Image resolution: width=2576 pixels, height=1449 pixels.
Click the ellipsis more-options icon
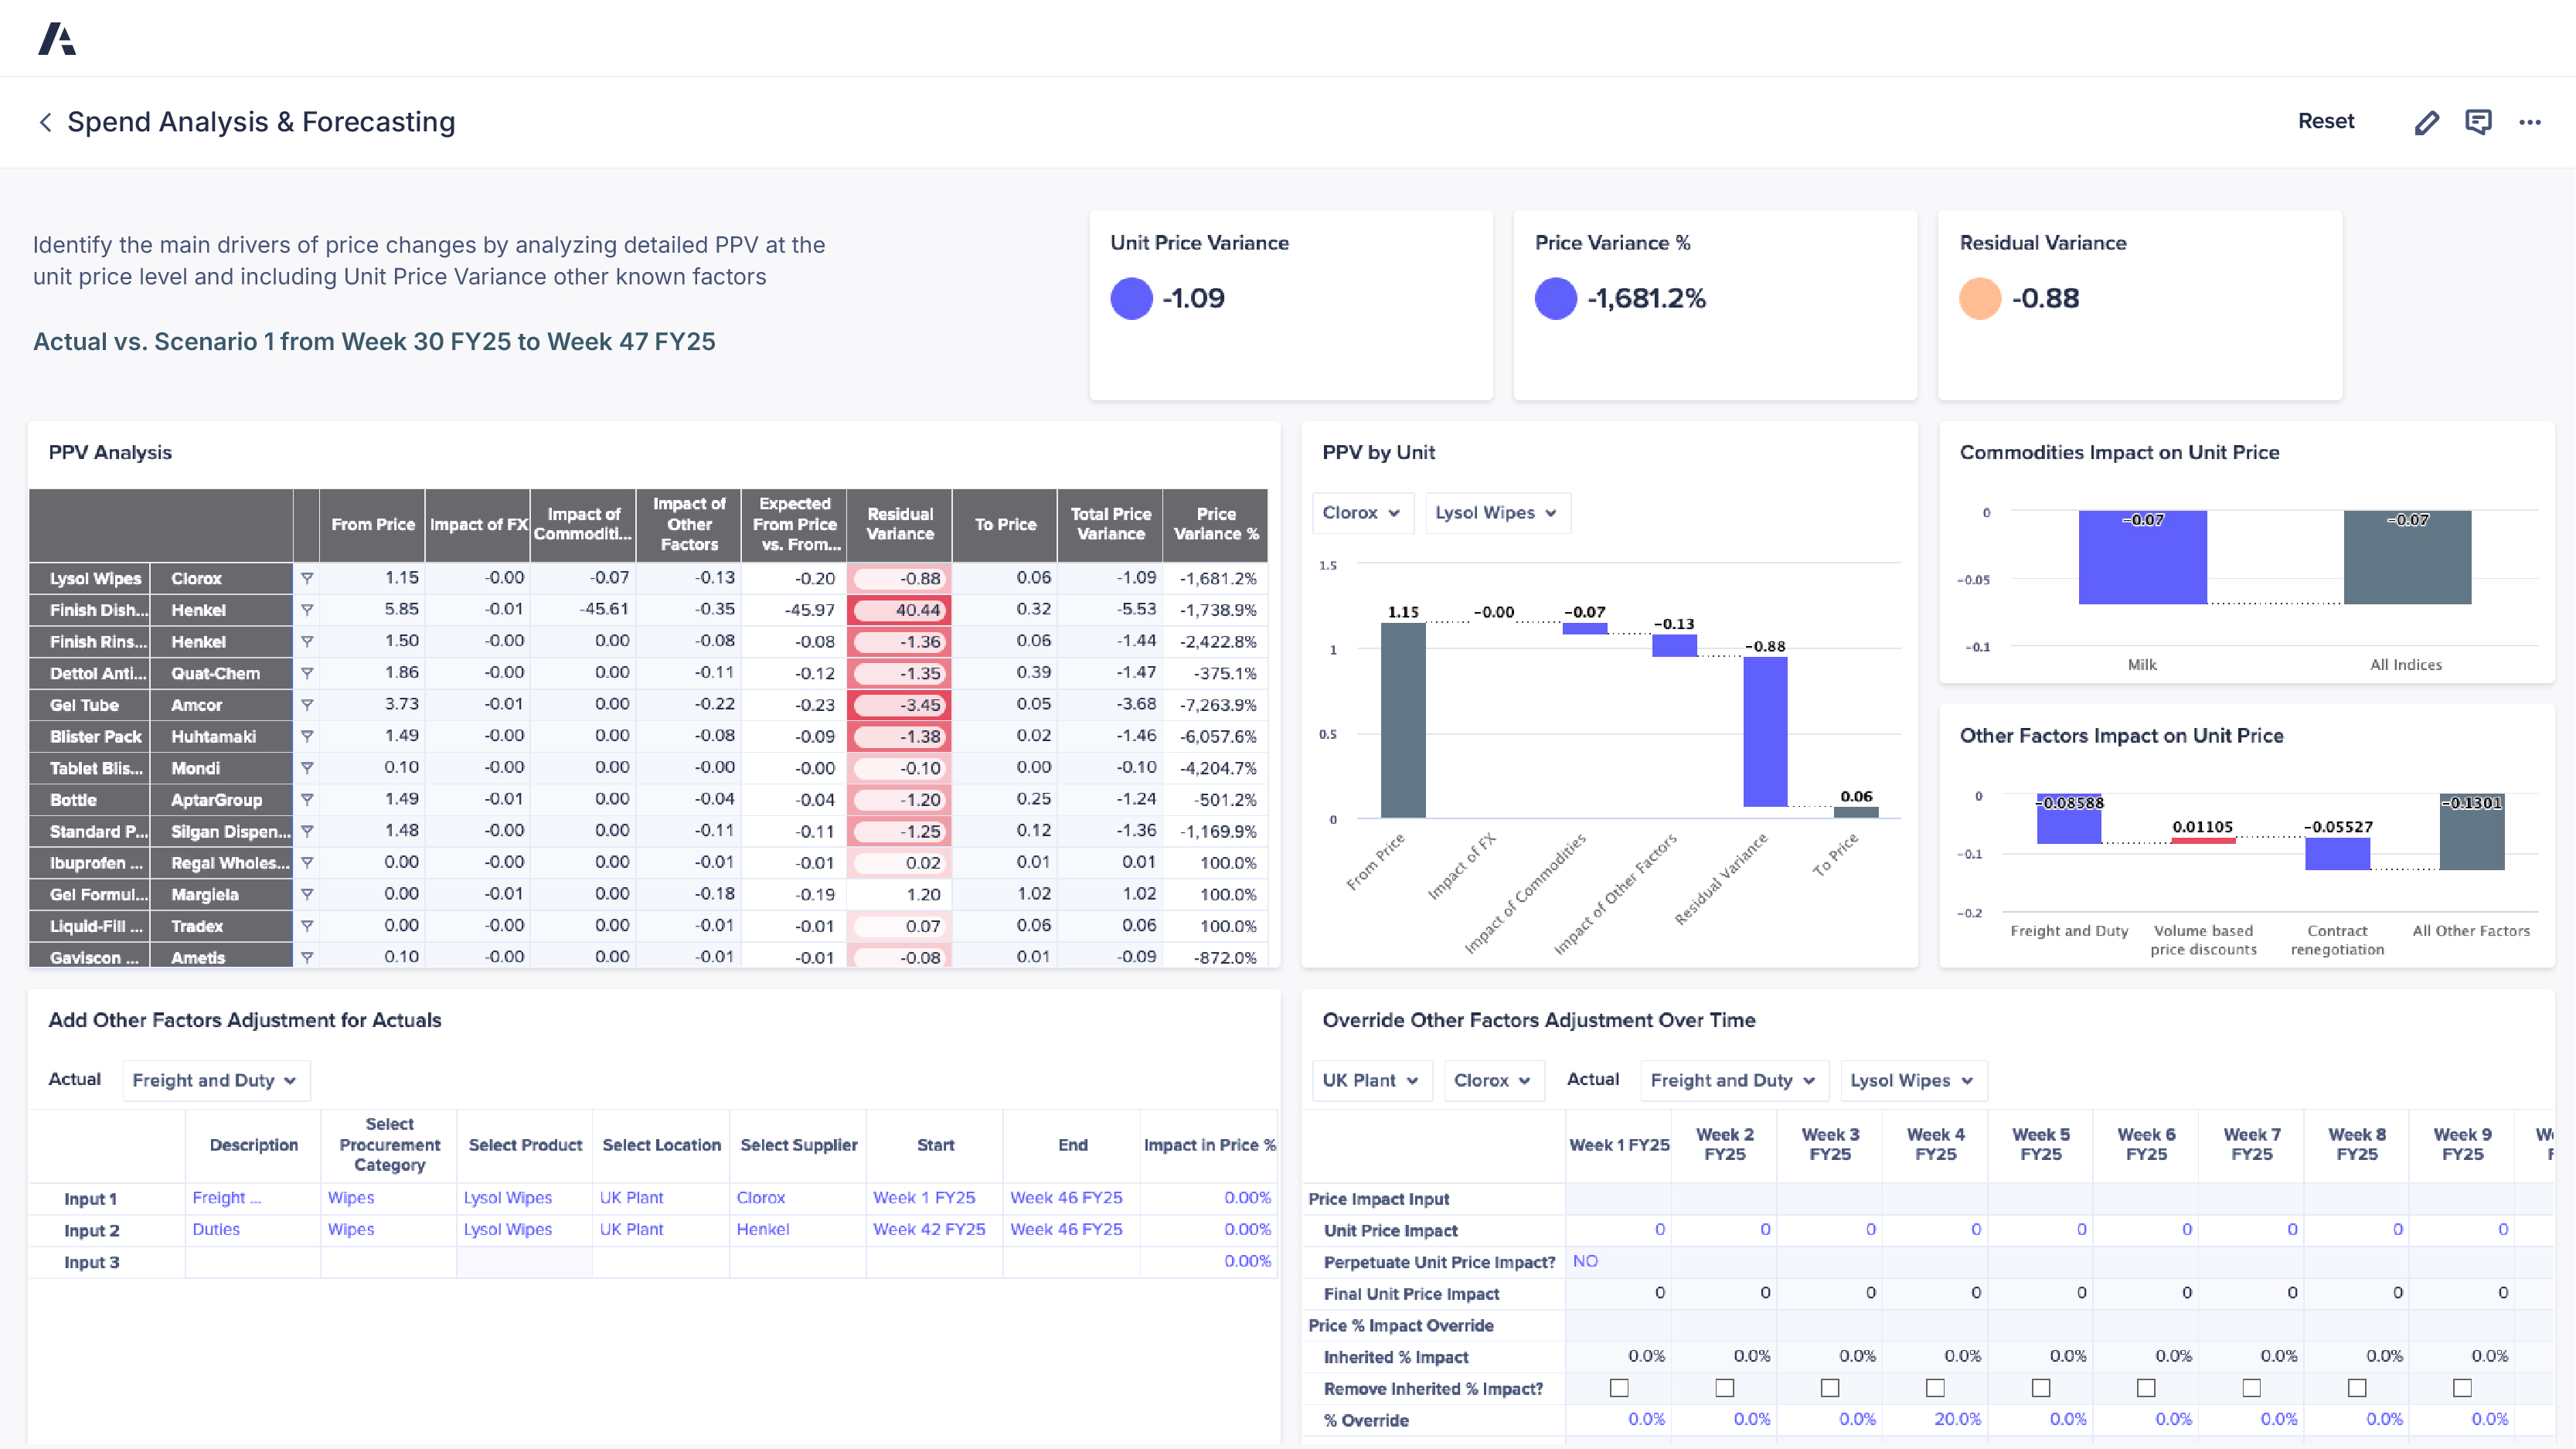2531,121
